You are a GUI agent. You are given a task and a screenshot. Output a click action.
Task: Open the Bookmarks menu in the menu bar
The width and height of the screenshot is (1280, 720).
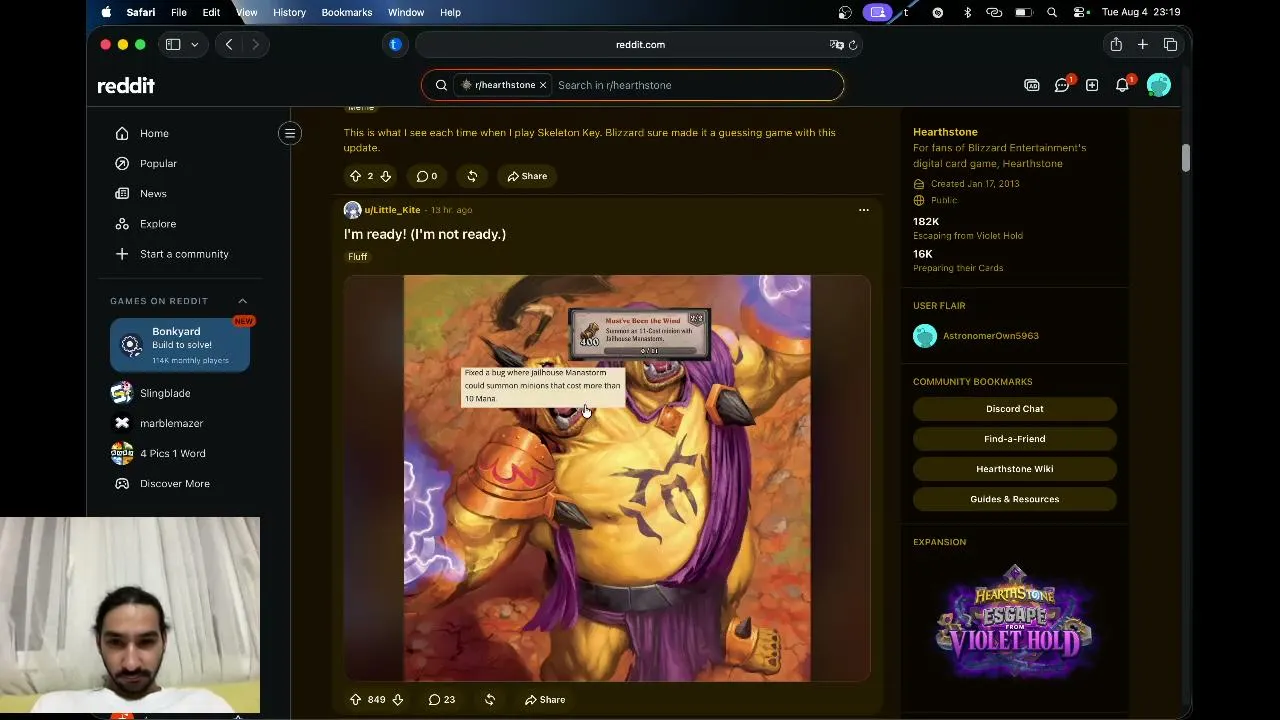(x=347, y=12)
